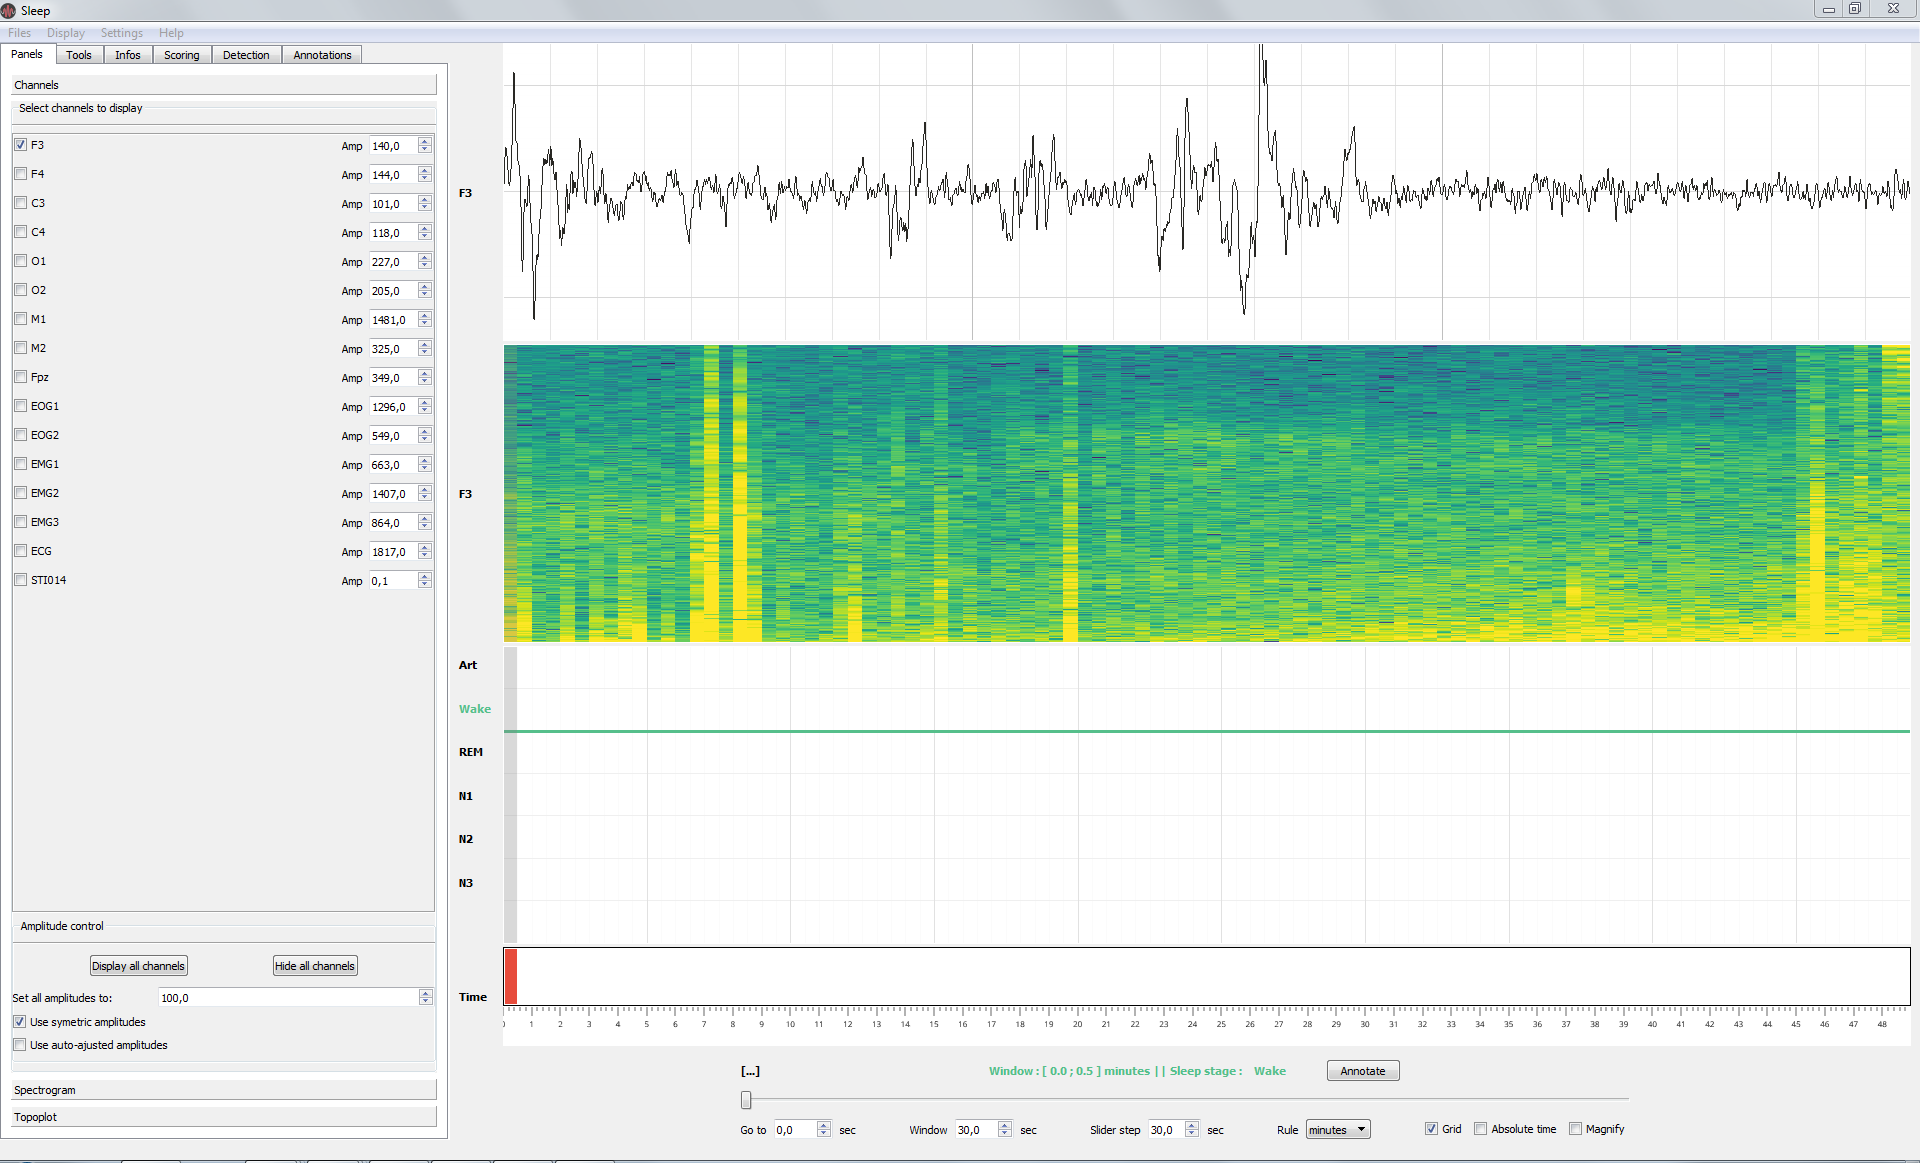This screenshot has width=1920, height=1163.
Task: Click the C3 amplitude input field
Action: pos(393,204)
